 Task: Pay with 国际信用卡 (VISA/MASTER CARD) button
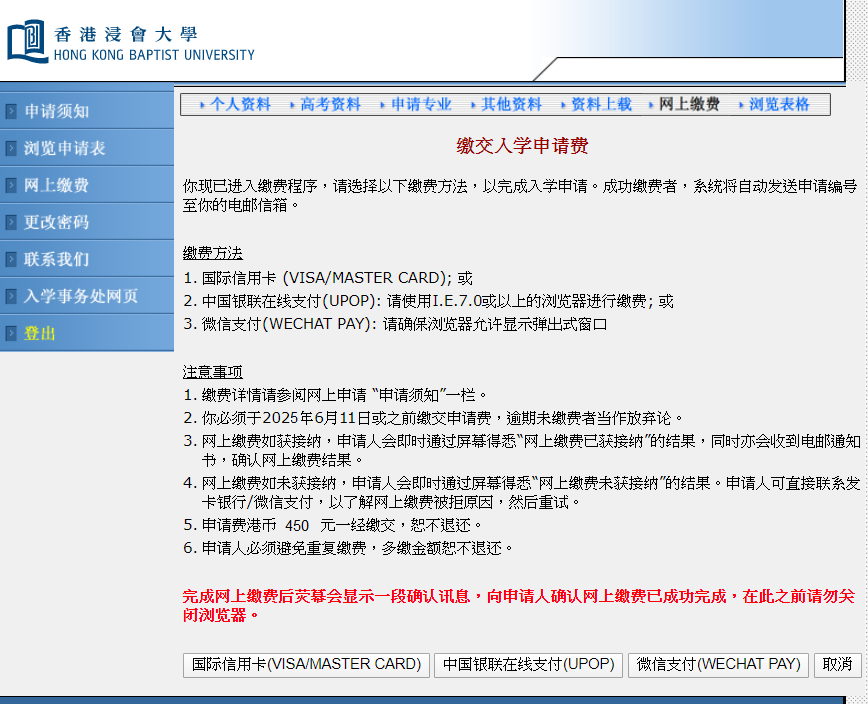(x=306, y=664)
